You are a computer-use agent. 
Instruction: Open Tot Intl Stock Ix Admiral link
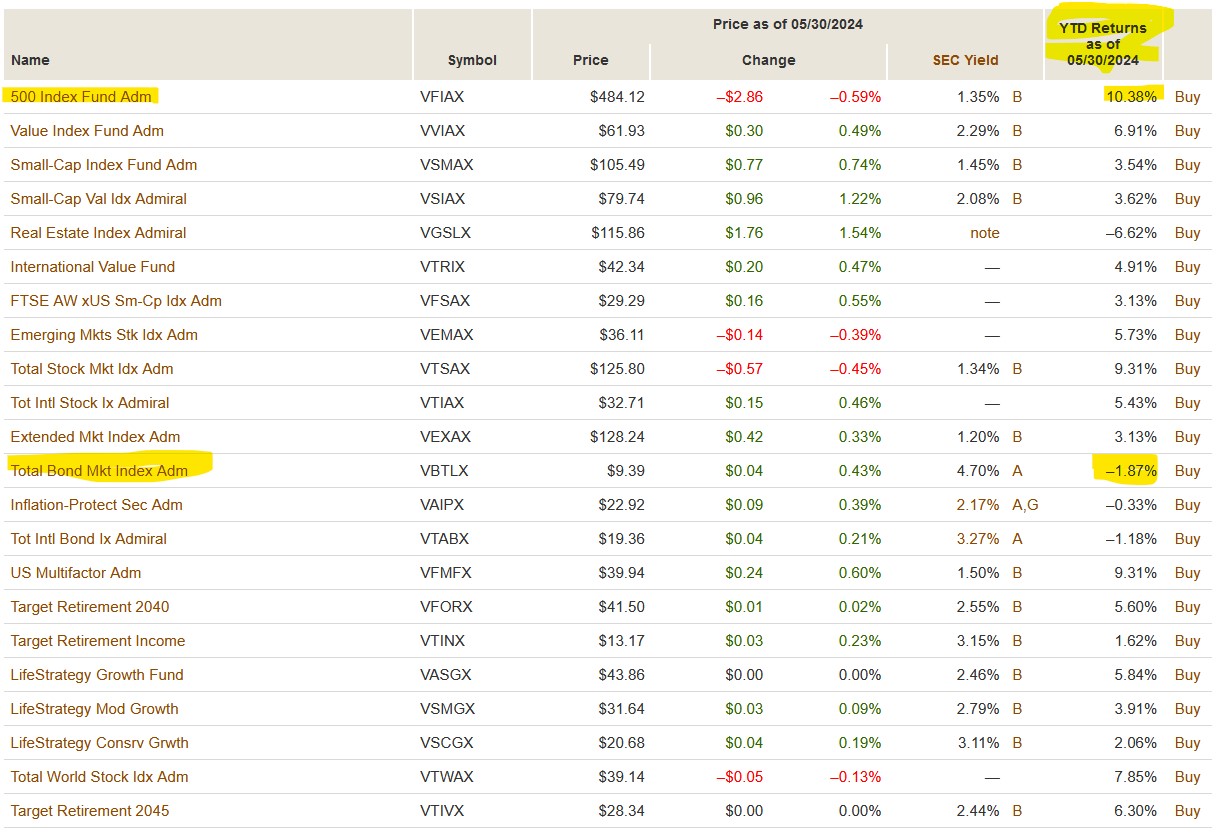(90, 403)
